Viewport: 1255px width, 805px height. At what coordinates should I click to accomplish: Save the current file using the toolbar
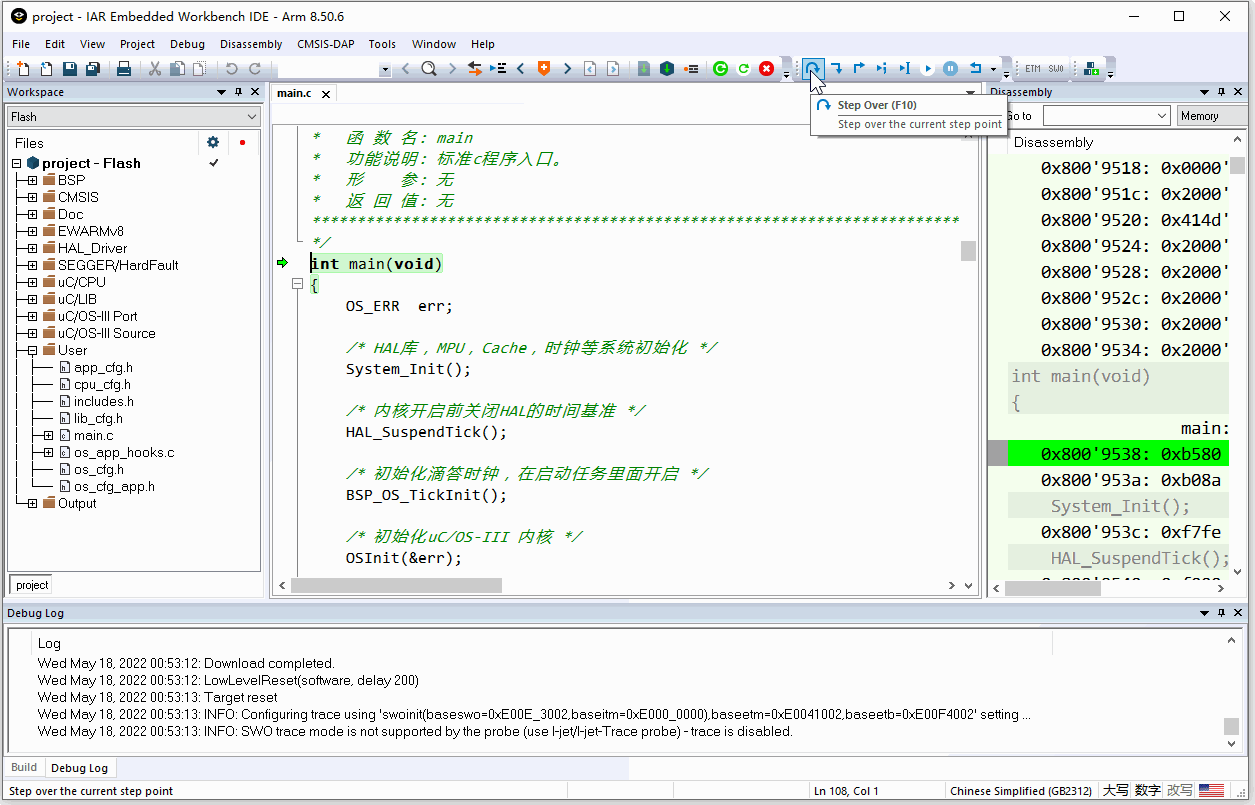coord(70,69)
